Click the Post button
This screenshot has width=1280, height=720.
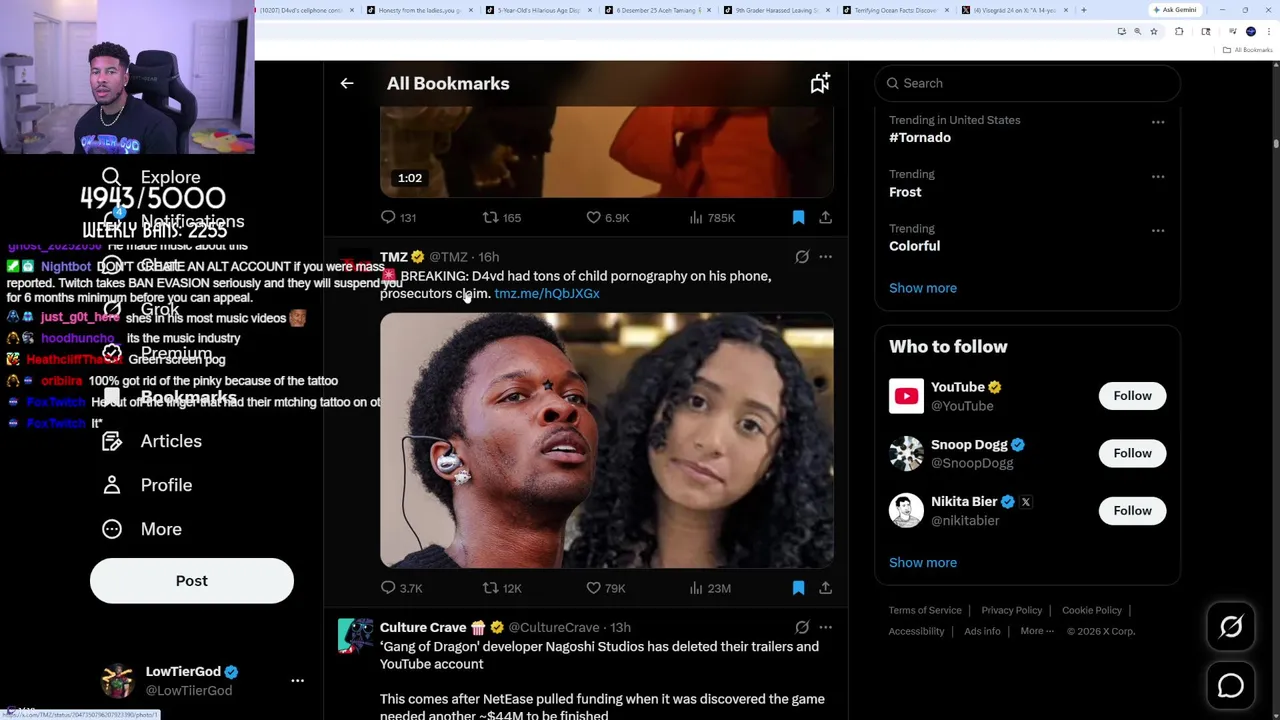point(192,581)
